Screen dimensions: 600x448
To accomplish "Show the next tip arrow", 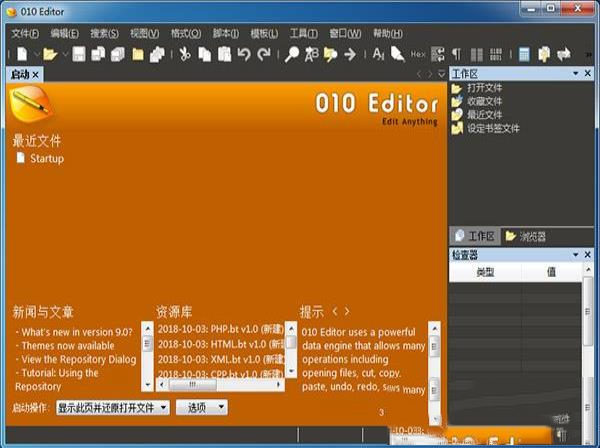I will (x=347, y=311).
